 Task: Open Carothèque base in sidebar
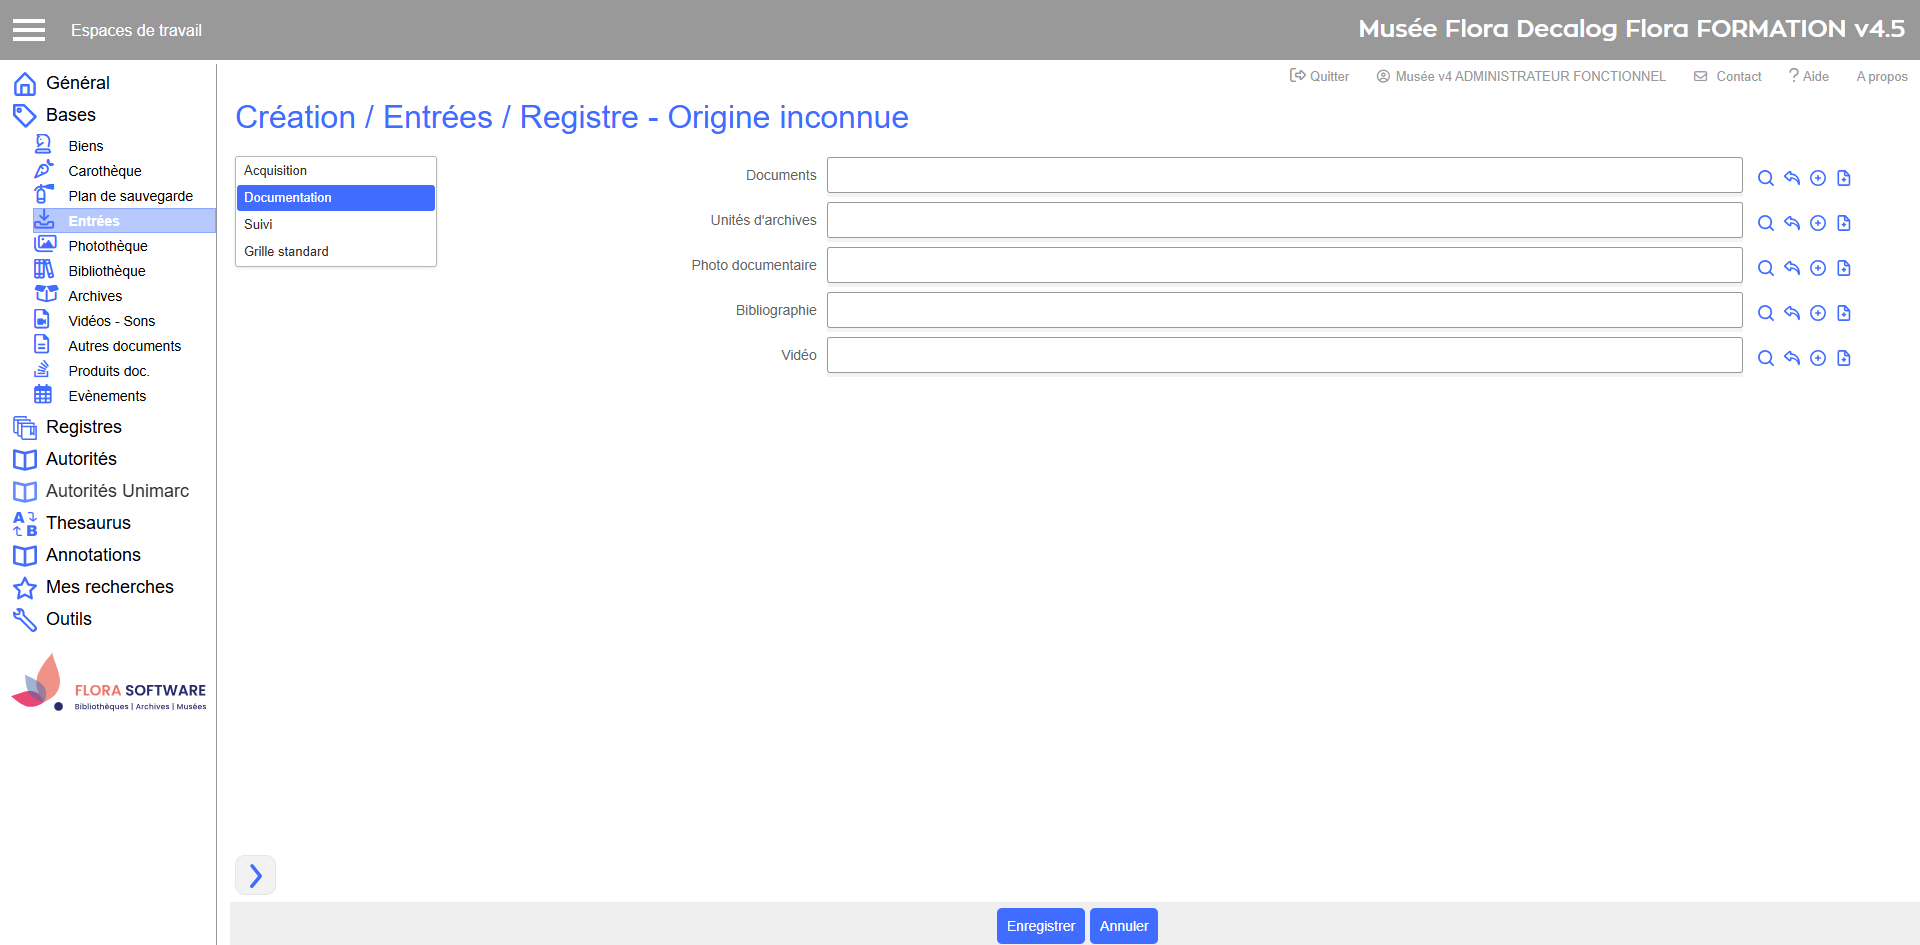click(104, 171)
